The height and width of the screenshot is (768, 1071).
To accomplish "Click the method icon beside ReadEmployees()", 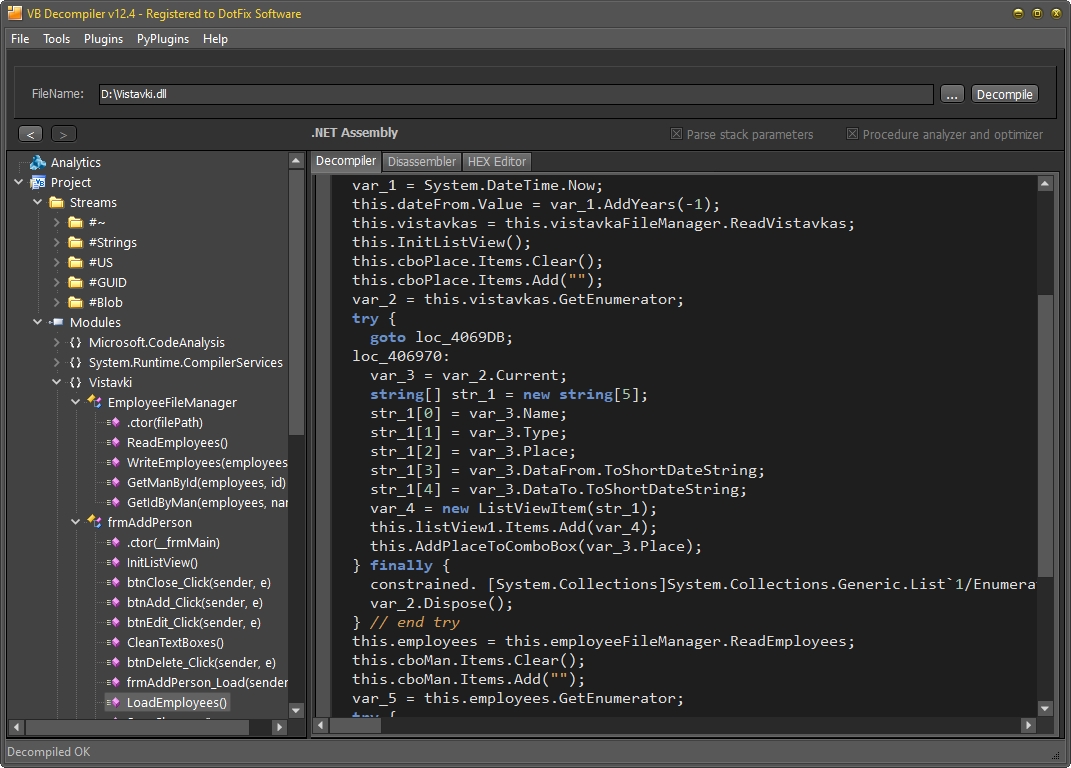I will [113, 442].
